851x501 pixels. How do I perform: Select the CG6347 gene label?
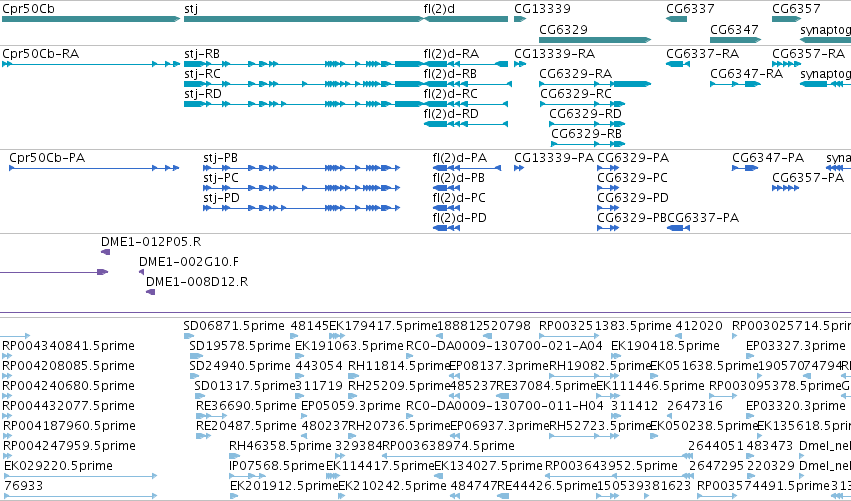734,29
